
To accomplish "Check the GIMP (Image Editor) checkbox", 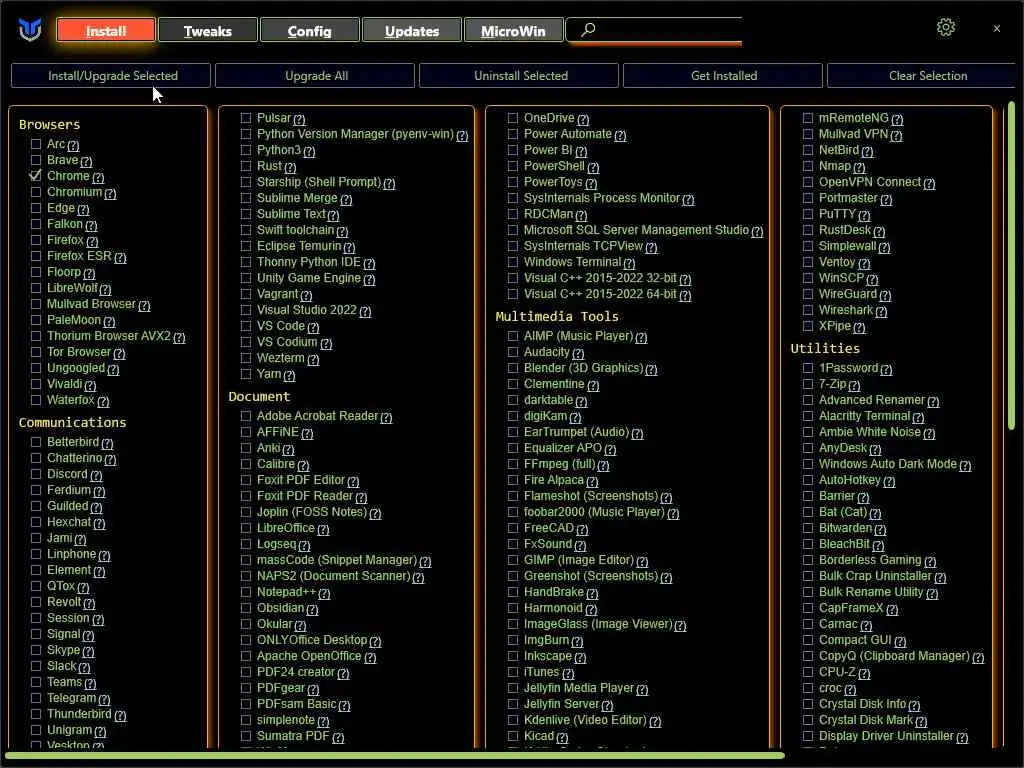I will 513,560.
